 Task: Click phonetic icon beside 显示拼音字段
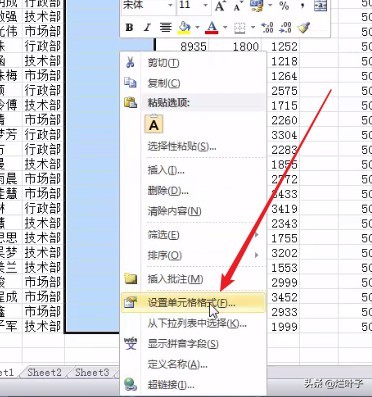coord(130,343)
